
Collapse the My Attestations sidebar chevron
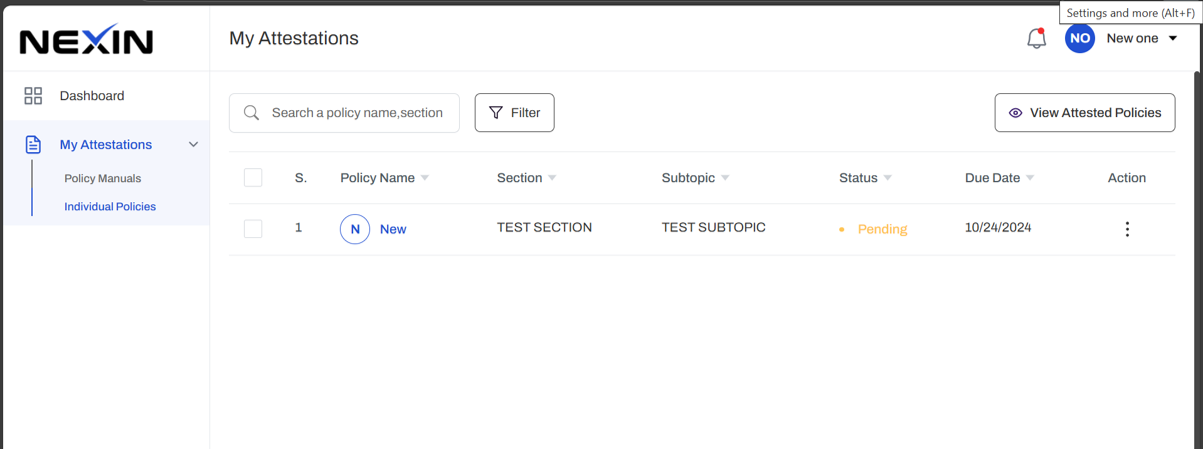tap(193, 145)
